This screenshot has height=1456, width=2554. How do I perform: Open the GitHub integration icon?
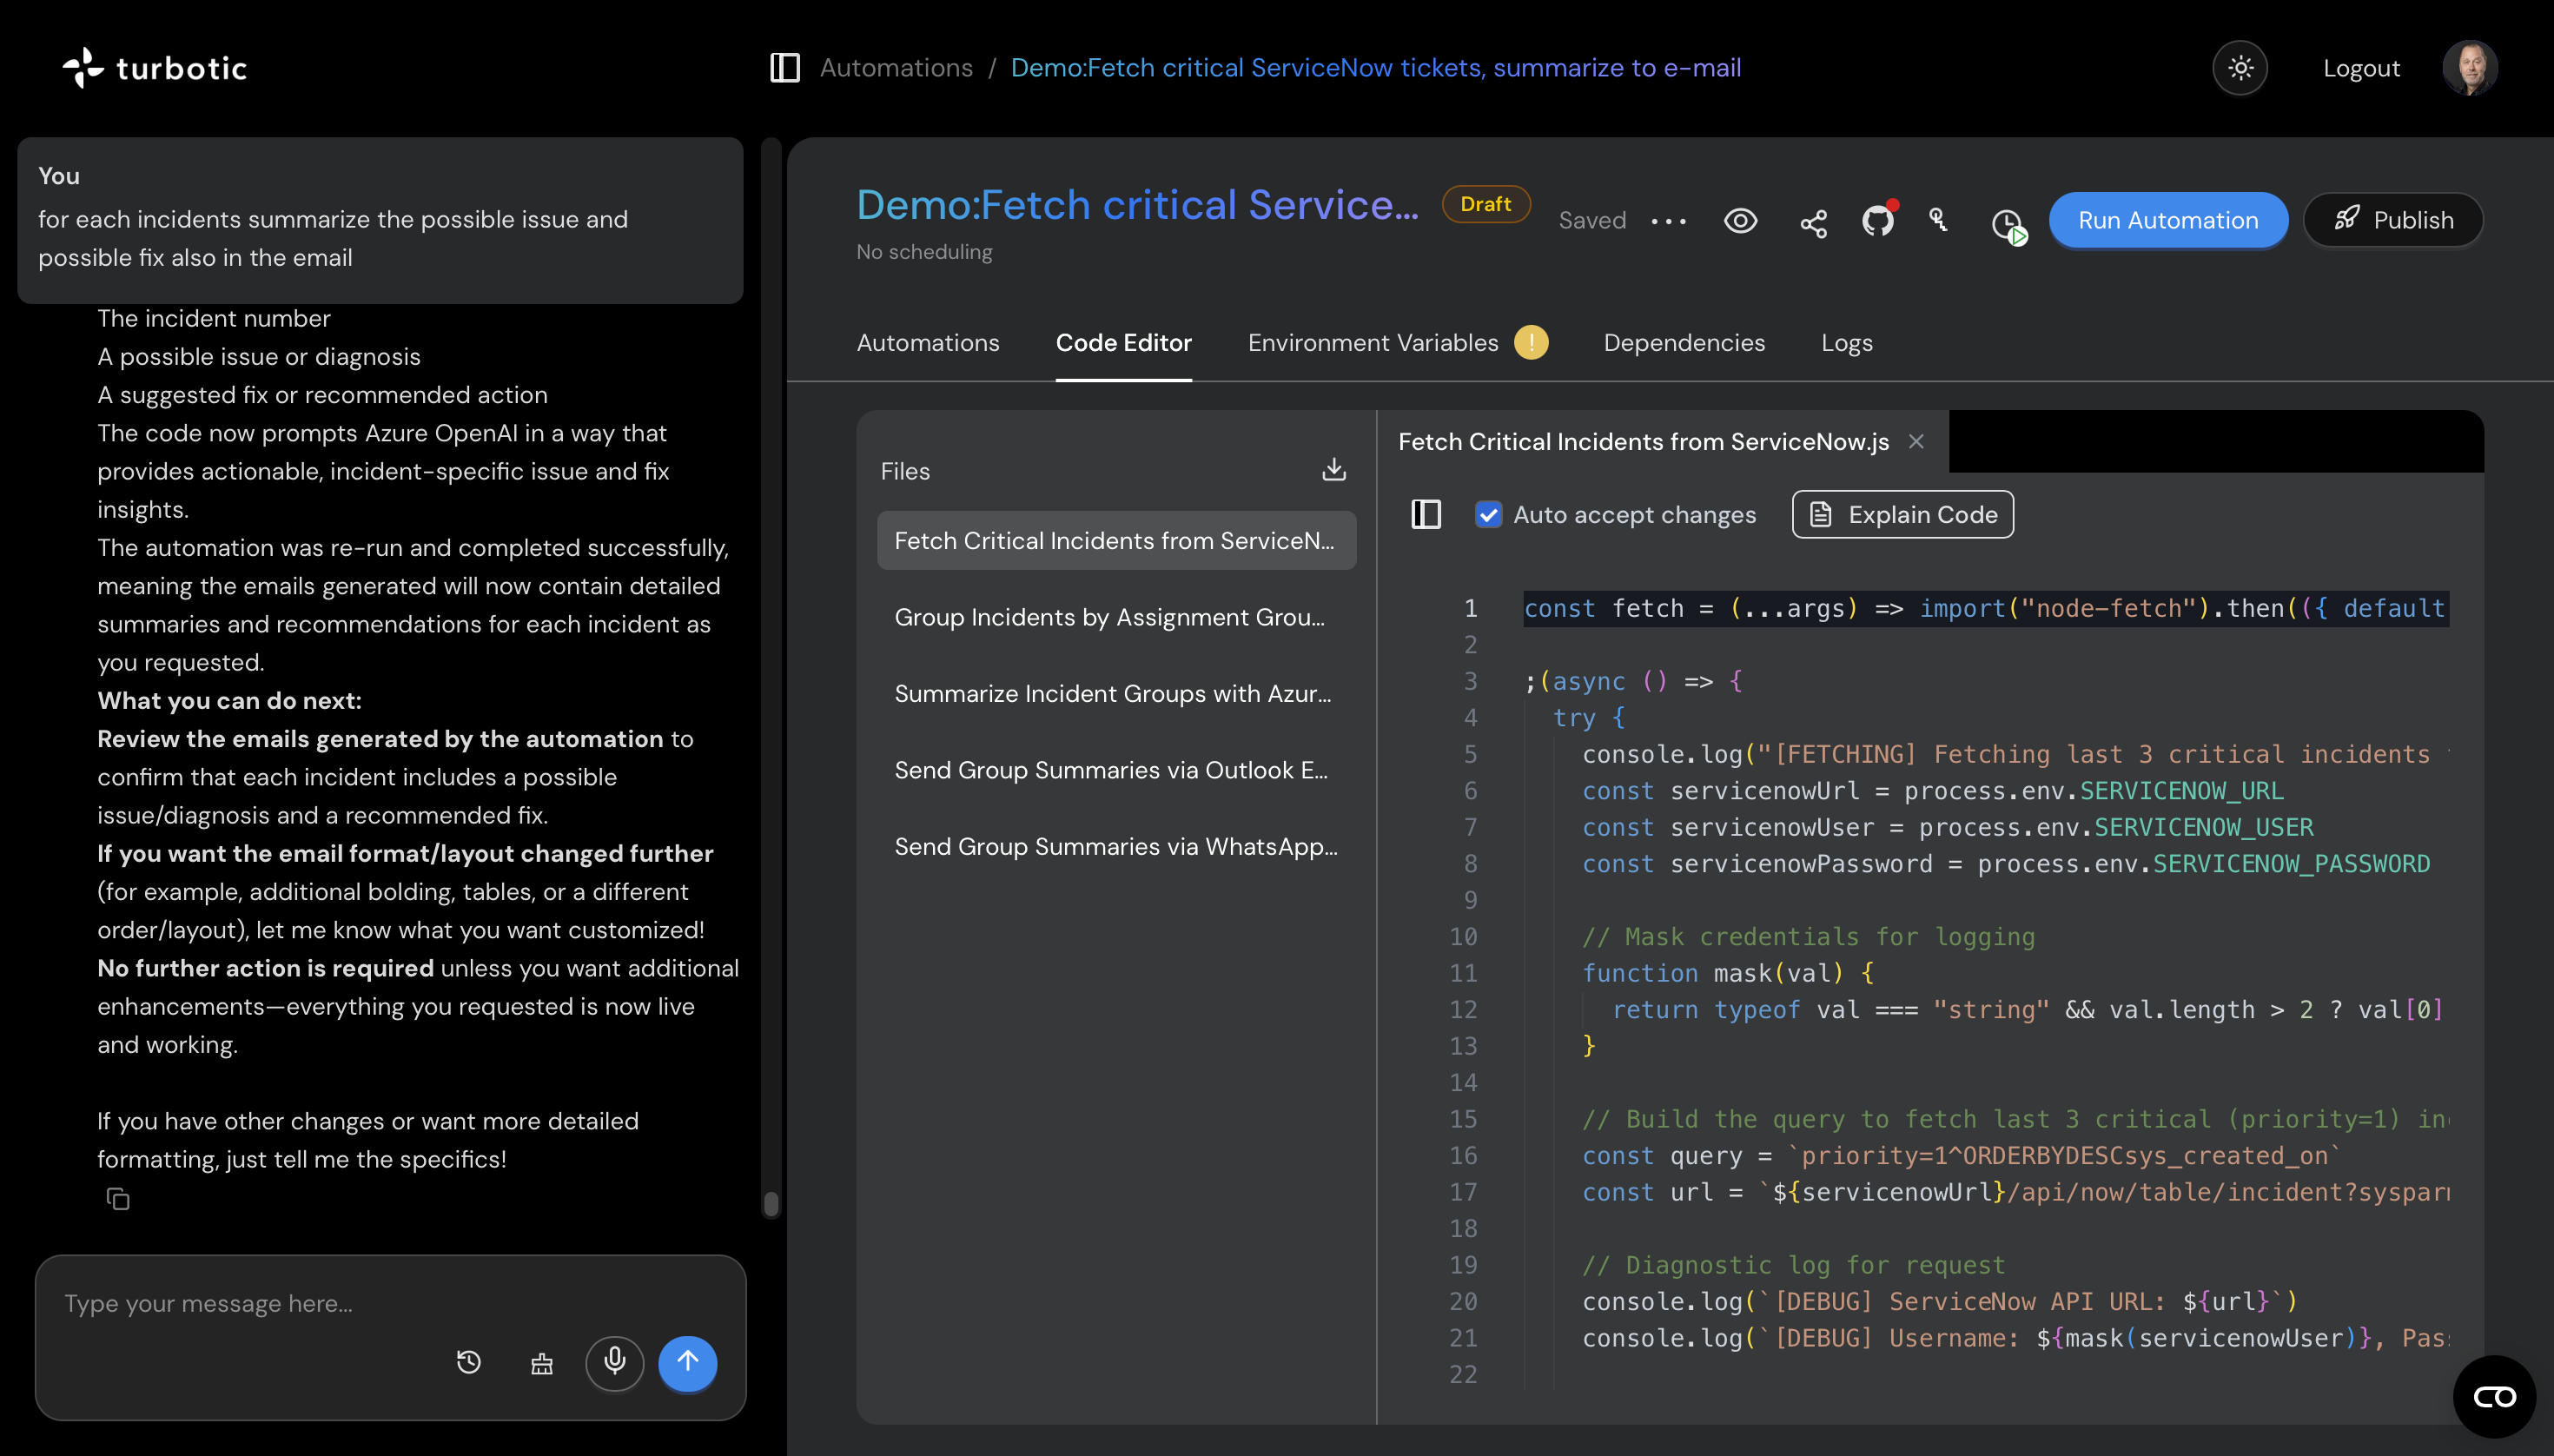(1878, 221)
